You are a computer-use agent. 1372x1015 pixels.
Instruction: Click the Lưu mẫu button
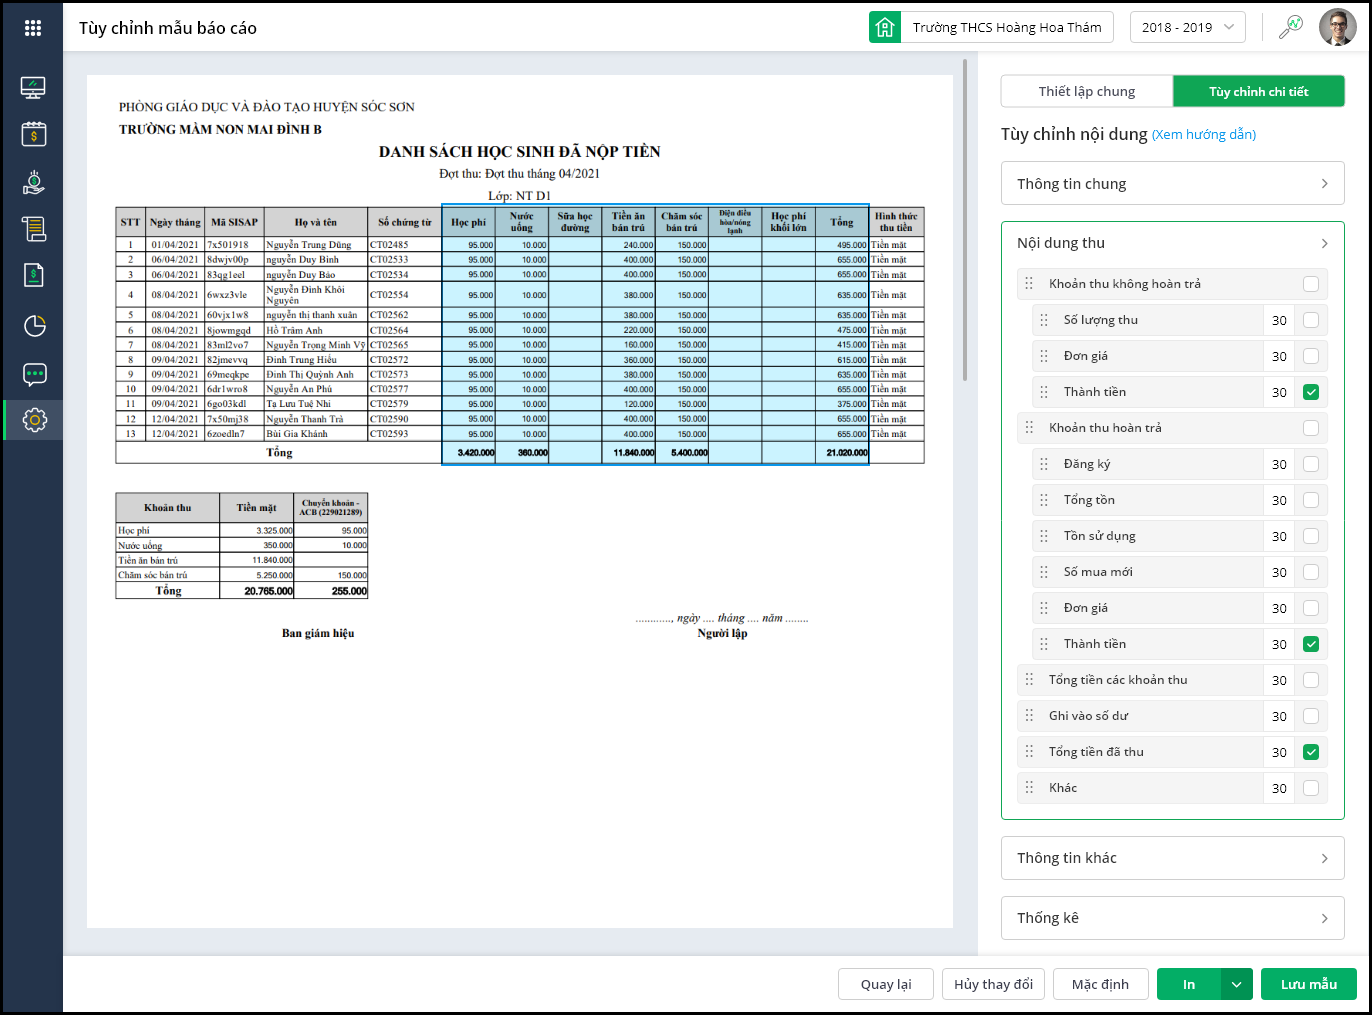1308,984
